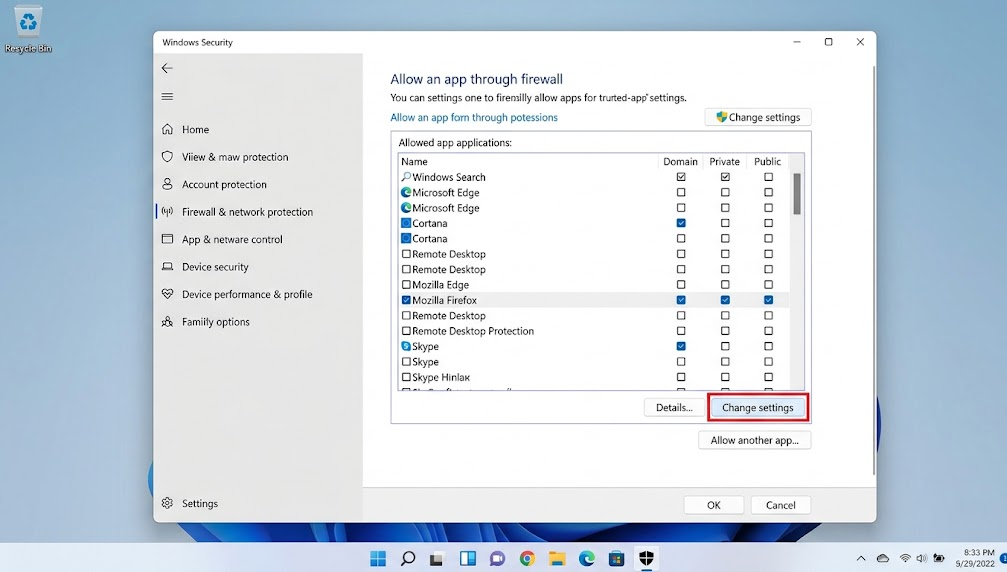This screenshot has width=1007, height=572.
Task: Uncheck Private for Windows Search
Action: coord(725,177)
